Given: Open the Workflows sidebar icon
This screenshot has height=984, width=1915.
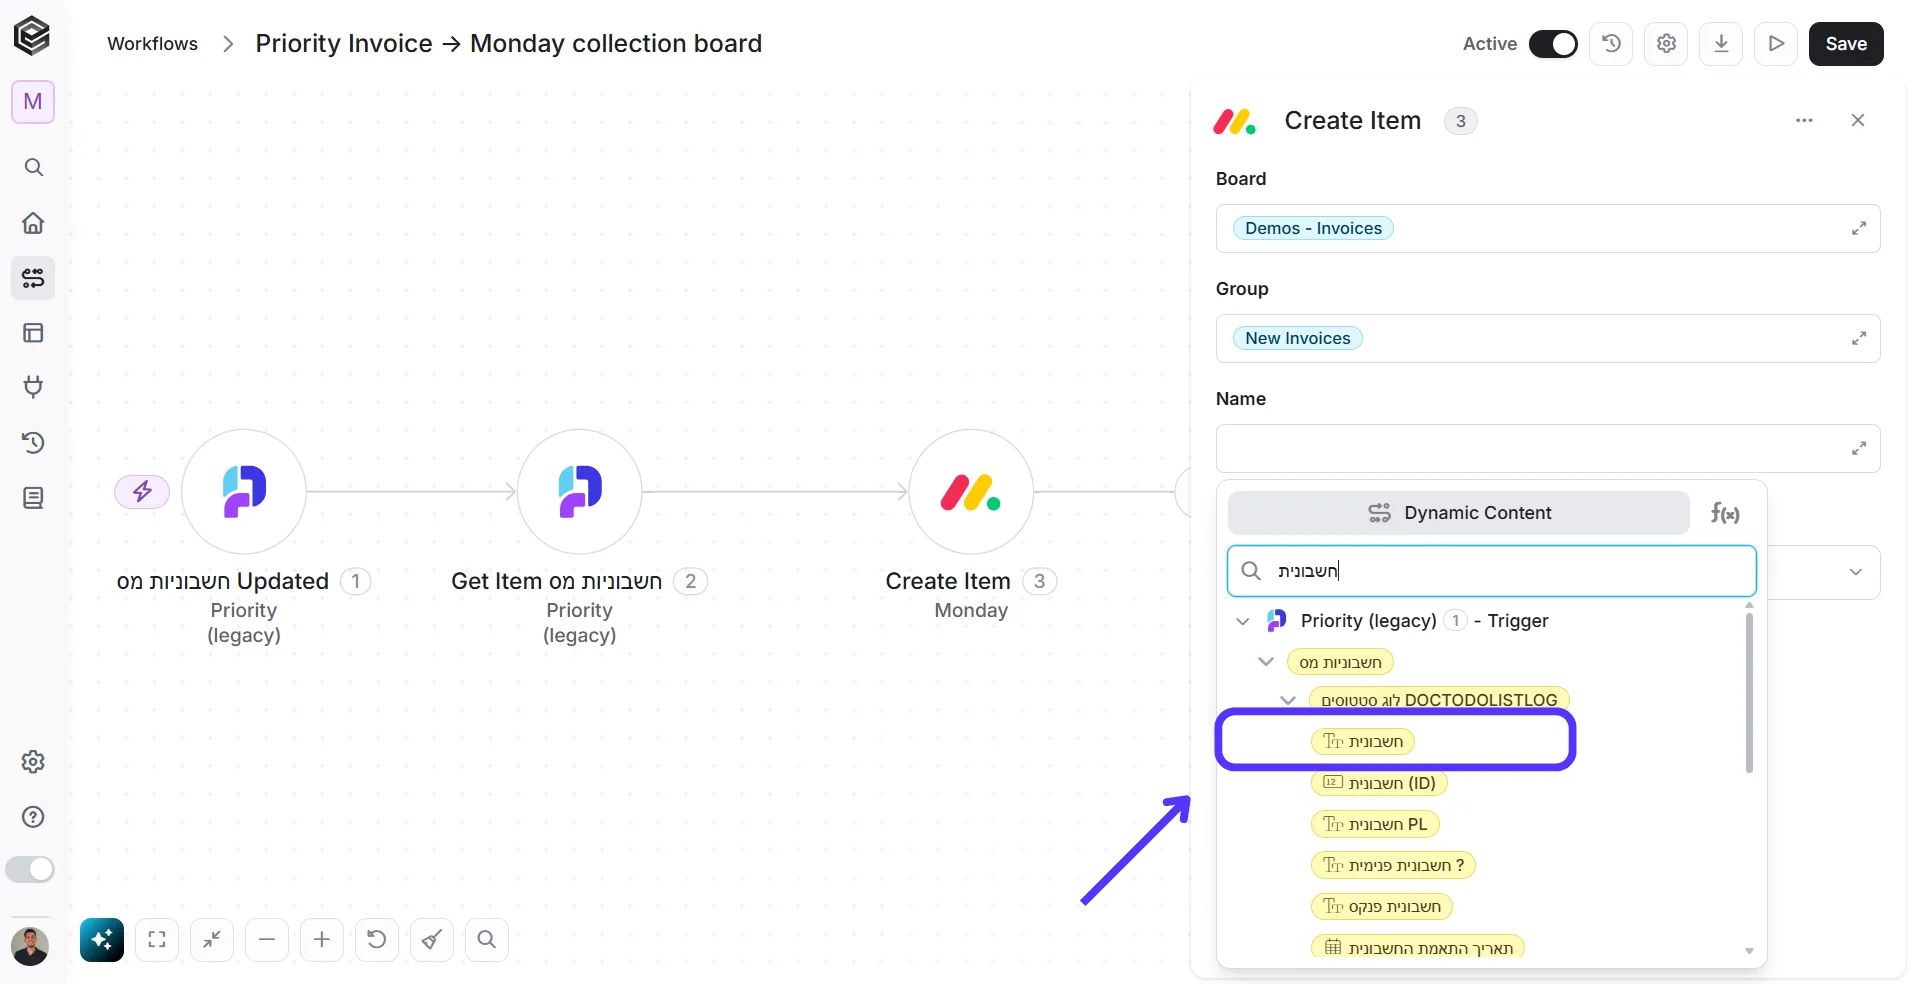Looking at the screenshot, I should click(33, 277).
